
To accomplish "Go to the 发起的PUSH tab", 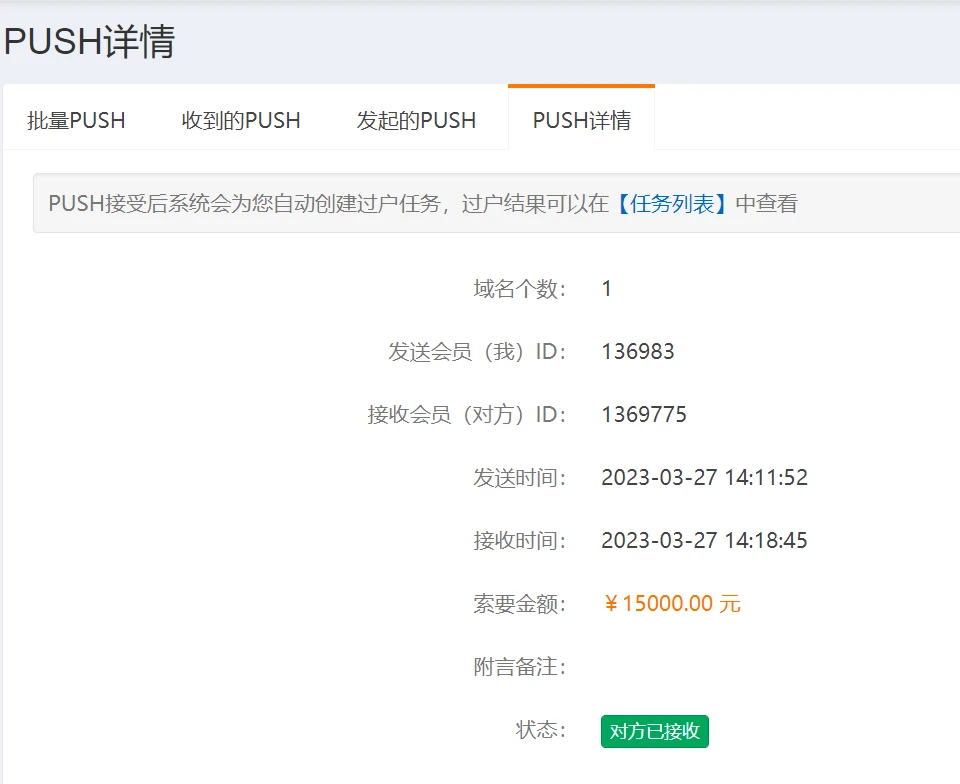I will click(416, 121).
